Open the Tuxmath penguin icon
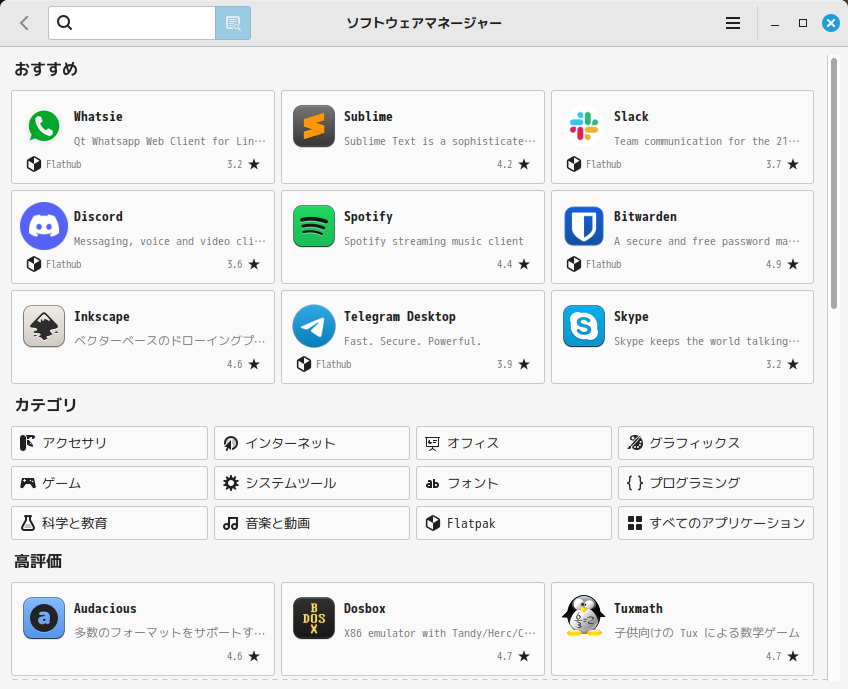The width and height of the screenshot is (848, 689). coord(584,617)
